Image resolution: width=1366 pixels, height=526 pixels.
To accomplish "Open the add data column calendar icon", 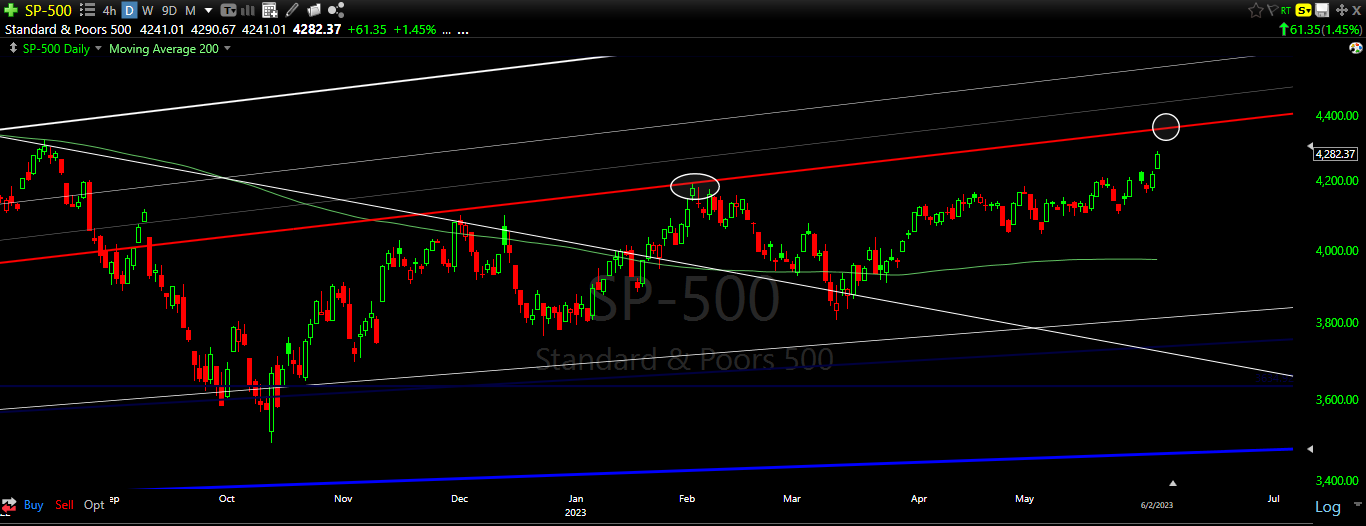I will pos(271,9).
